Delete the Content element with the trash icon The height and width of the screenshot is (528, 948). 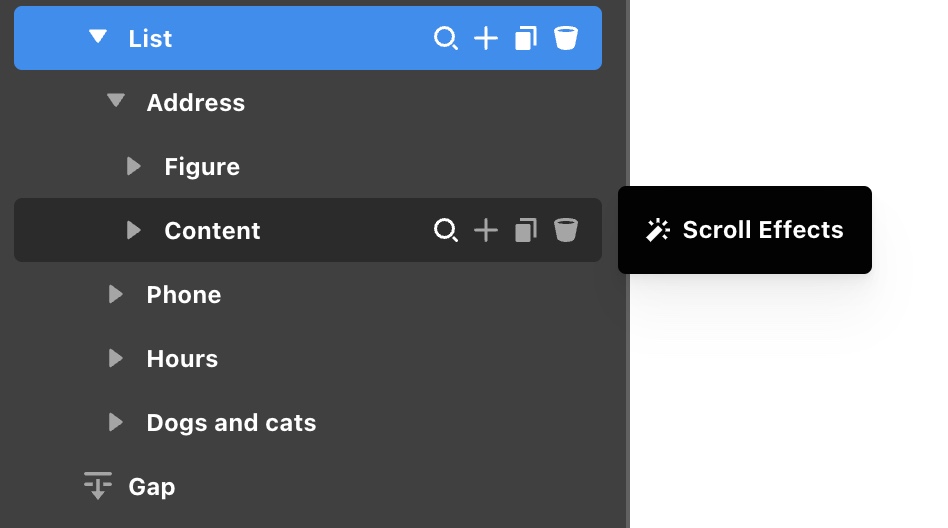[x=566, y=231]
